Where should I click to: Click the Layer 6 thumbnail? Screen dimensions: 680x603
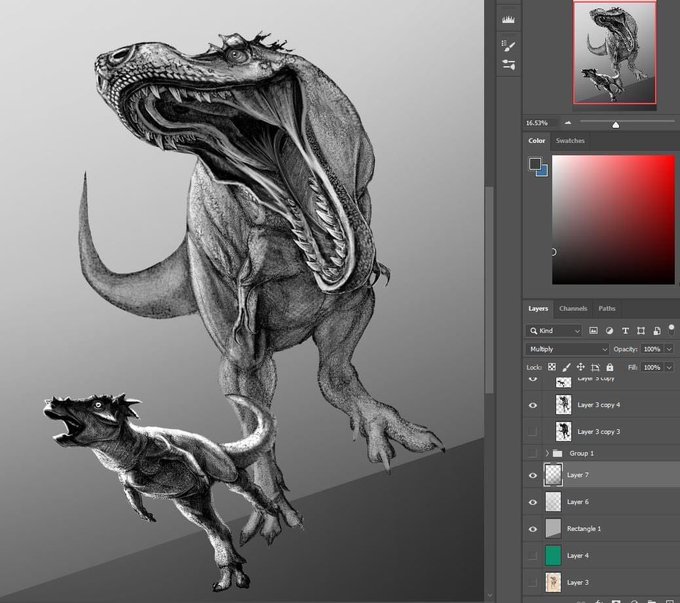coord(553,502)
